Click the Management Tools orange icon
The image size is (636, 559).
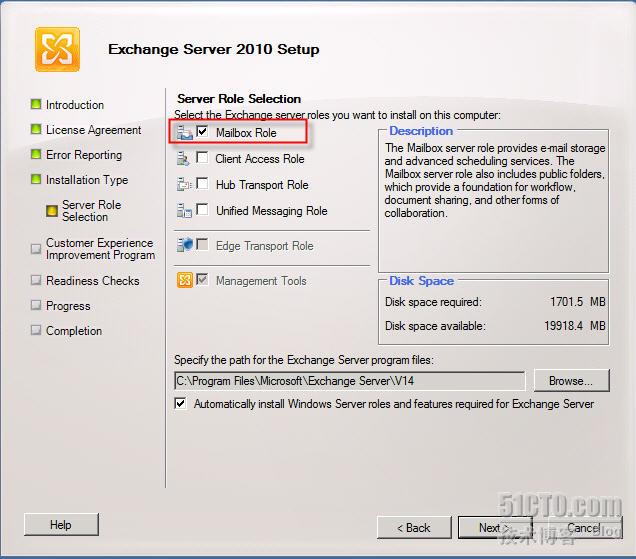pos(185,280)
